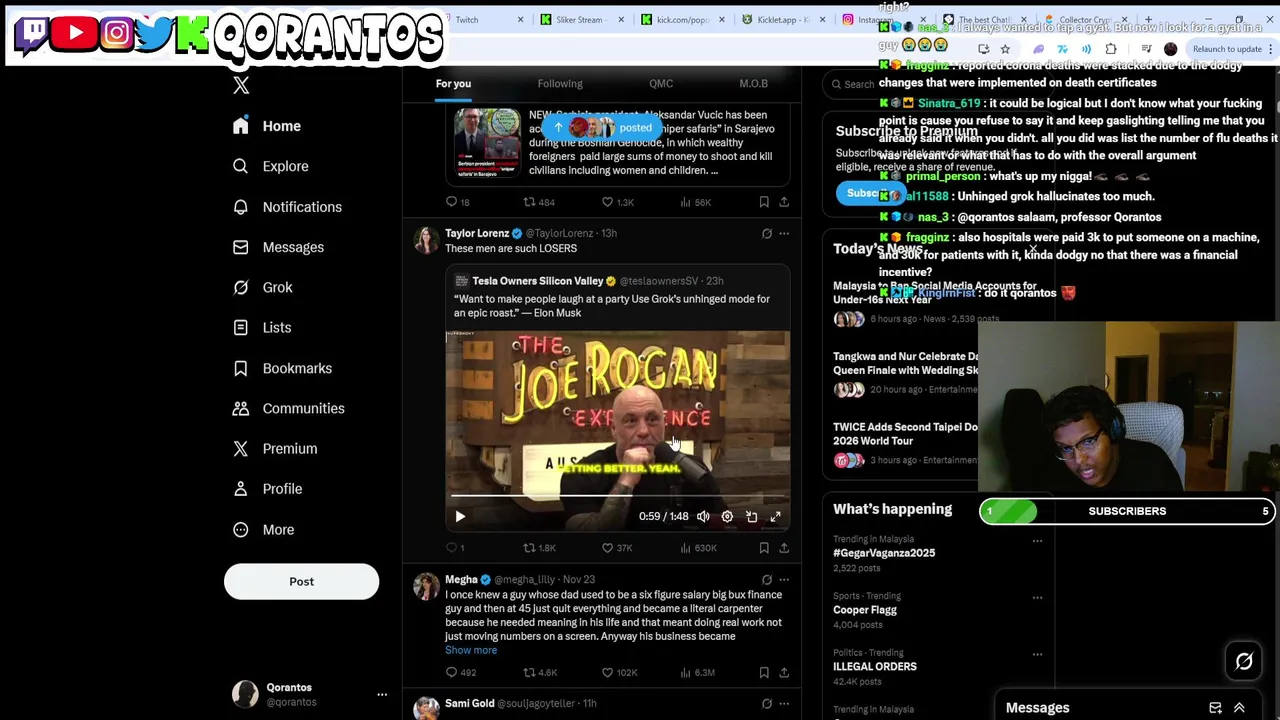The height and width of the screenshot is (720, 1280).
Task: Seek on the video progress bar
Action: click(617, 495)
